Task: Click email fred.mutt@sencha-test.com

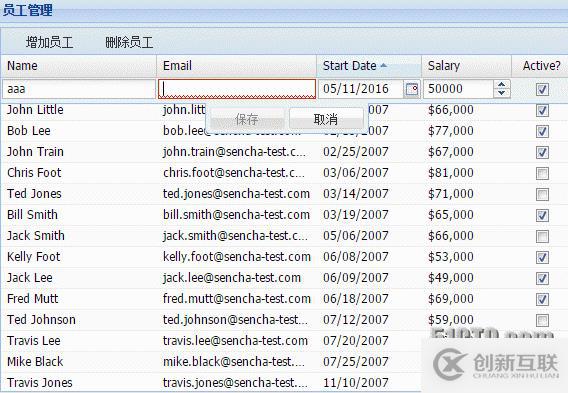Action: [x=237, y=299]
